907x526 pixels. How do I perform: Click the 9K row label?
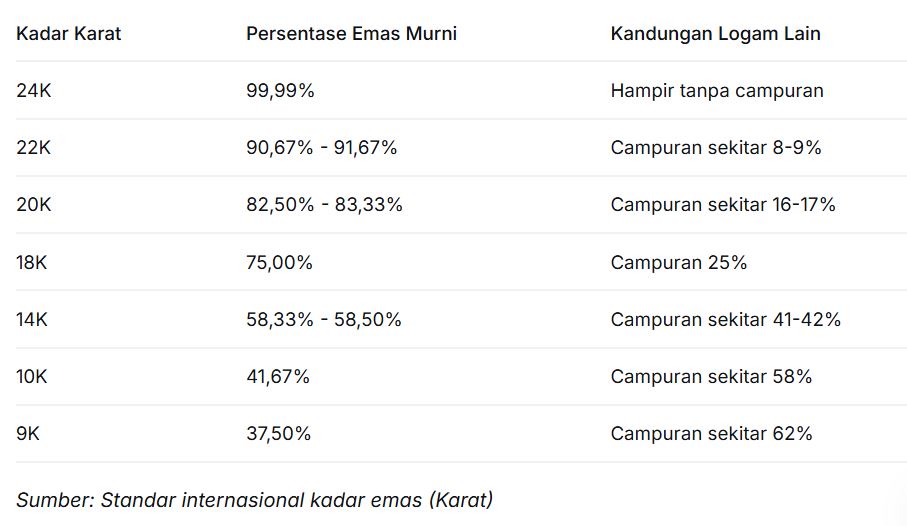[x=28, y=434]
